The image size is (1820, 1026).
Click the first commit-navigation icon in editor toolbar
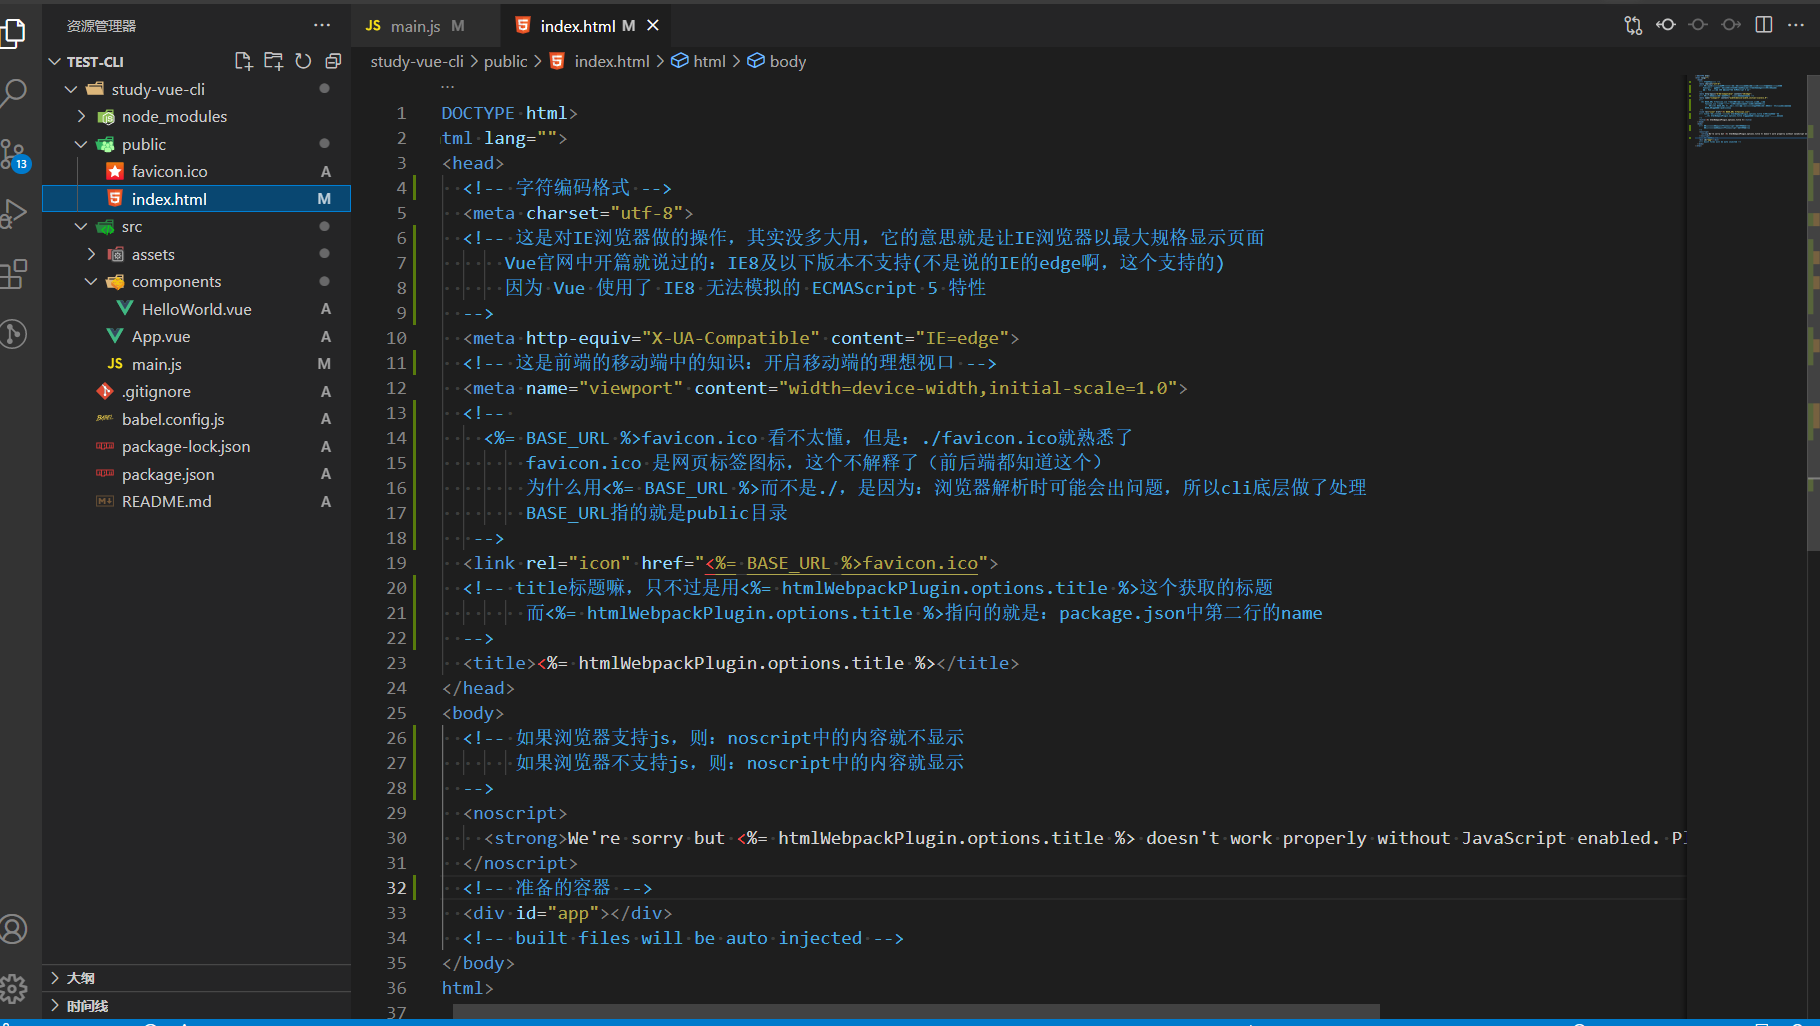[x=1666, y=25]
